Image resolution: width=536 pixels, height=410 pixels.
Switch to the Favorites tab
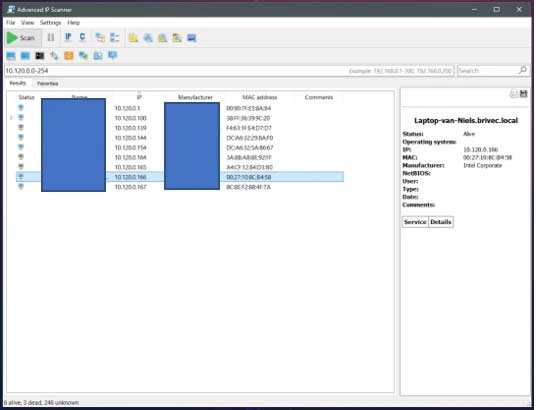click(x=48, y=83)
